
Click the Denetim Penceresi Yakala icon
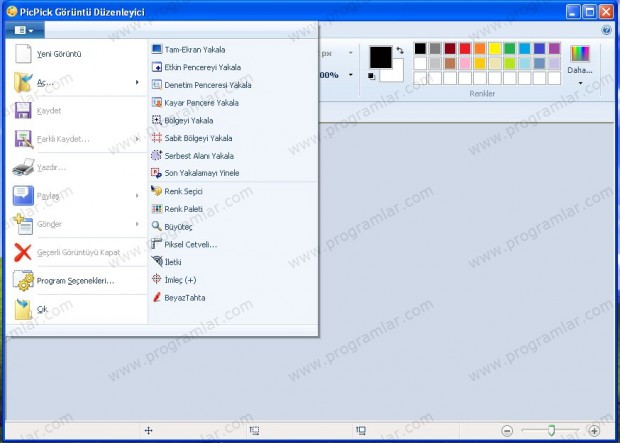click(157, 85)
